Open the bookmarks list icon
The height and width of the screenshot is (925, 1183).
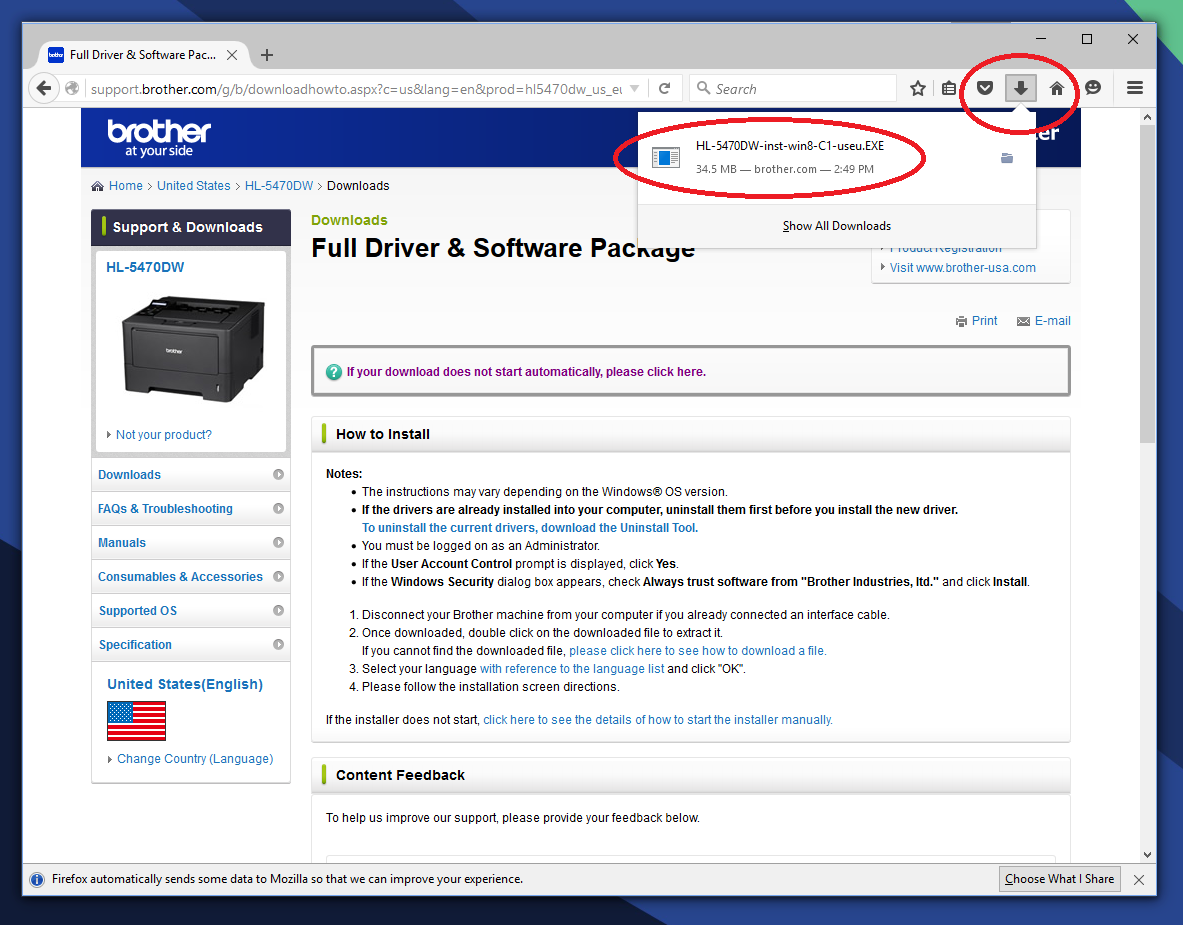pos(949,88)
